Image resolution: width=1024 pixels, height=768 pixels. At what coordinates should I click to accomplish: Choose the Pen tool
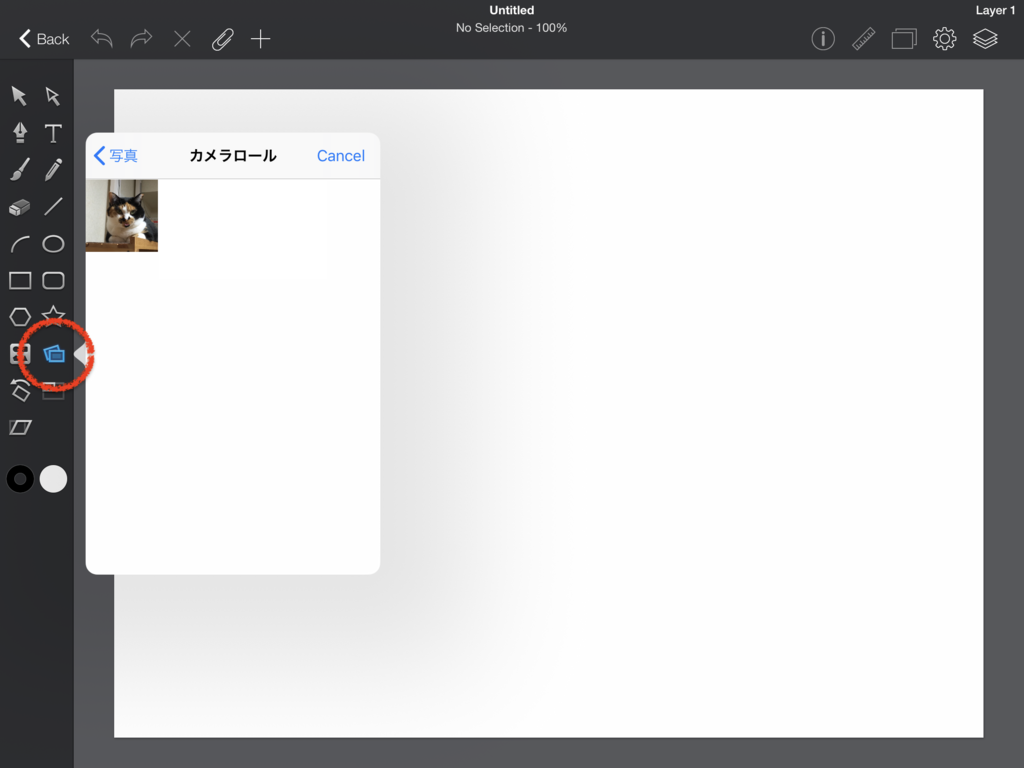tap(20, 133)
